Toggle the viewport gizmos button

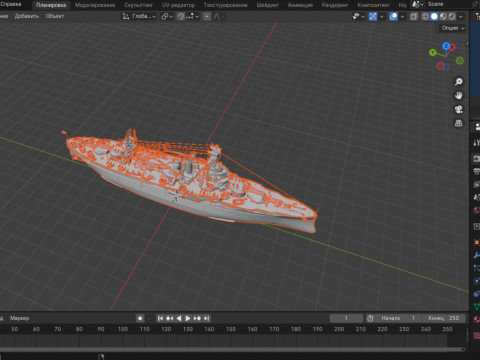(373, 16)
